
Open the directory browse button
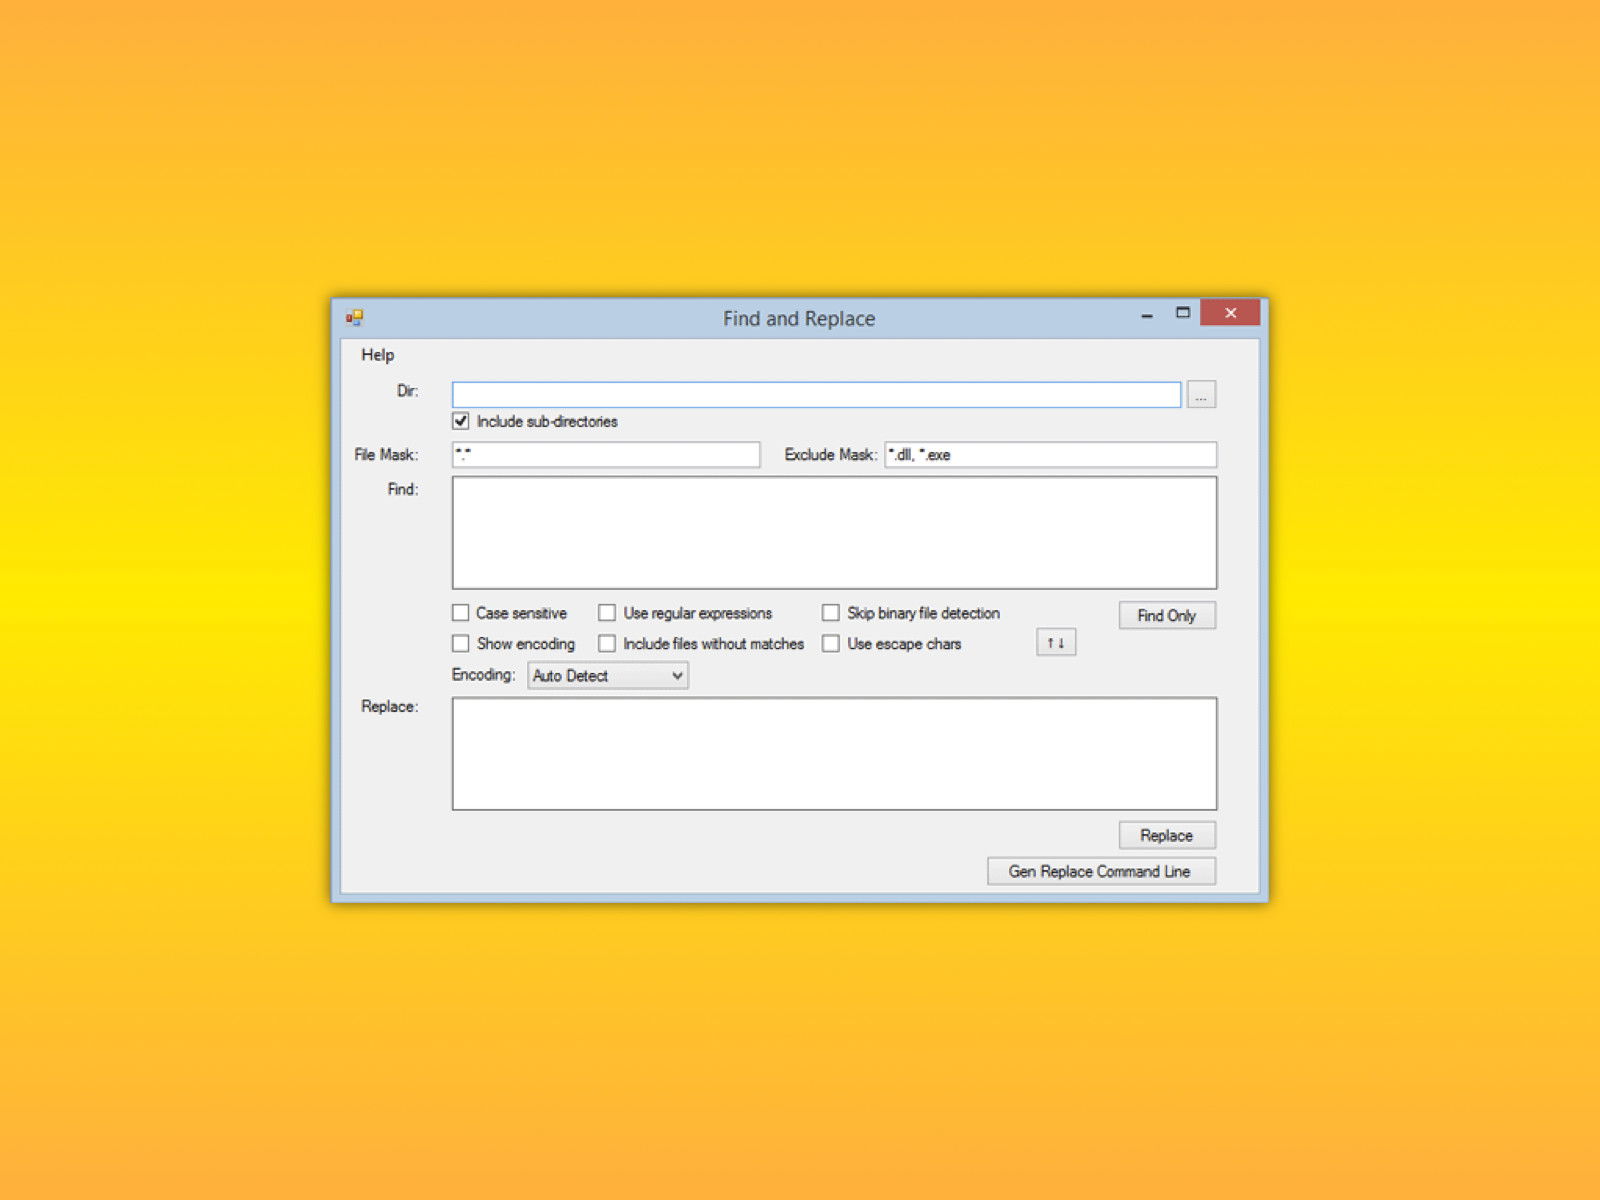tap(1201, 395)
